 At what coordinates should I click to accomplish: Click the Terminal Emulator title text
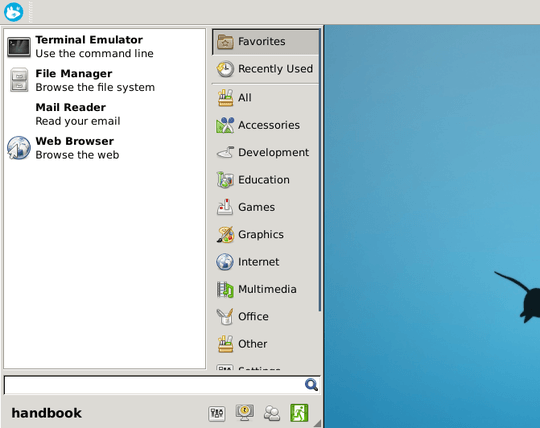89,40
